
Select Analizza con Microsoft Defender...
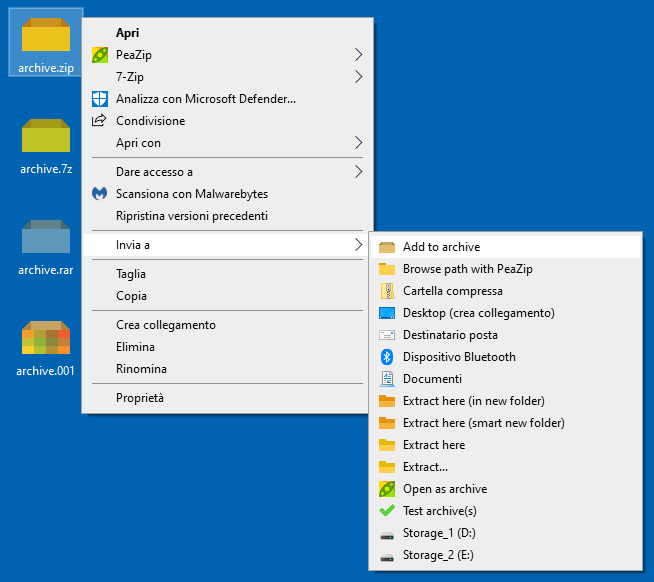[227, 99]
